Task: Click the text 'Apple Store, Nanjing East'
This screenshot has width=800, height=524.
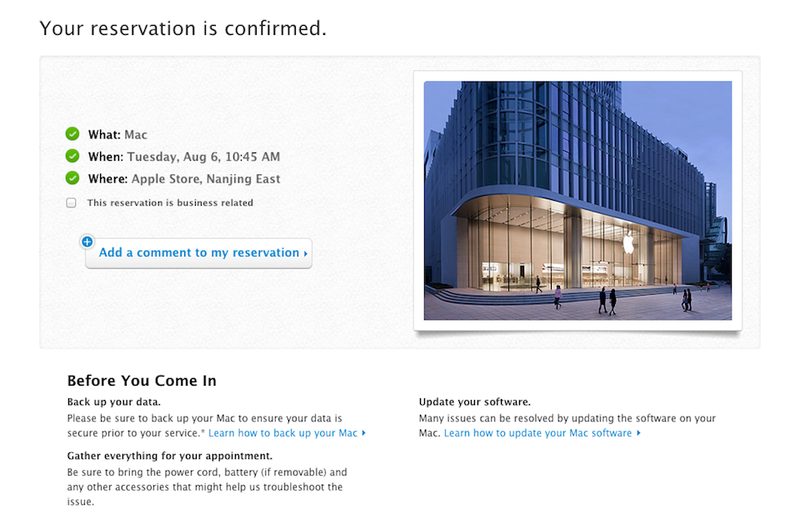Action: (x=206, y=179)
